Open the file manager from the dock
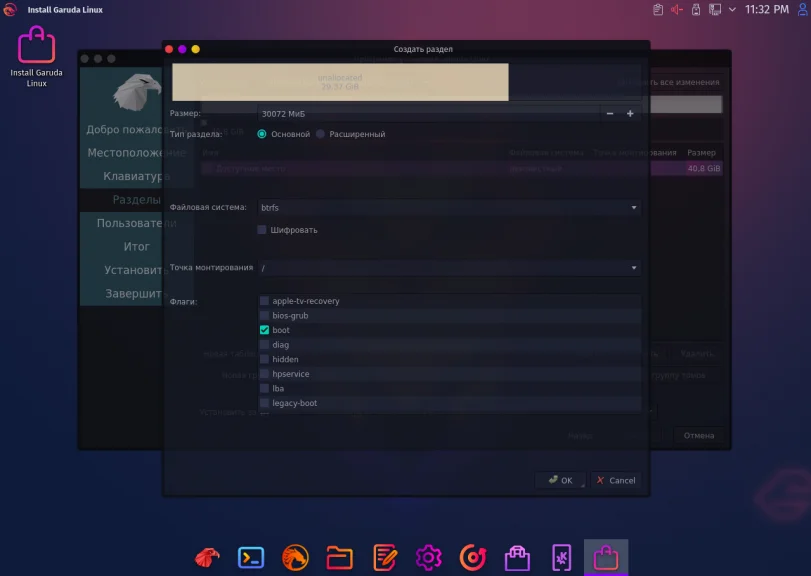The width and height of the screenshot is (811, 576). click(x=340, y=557)
